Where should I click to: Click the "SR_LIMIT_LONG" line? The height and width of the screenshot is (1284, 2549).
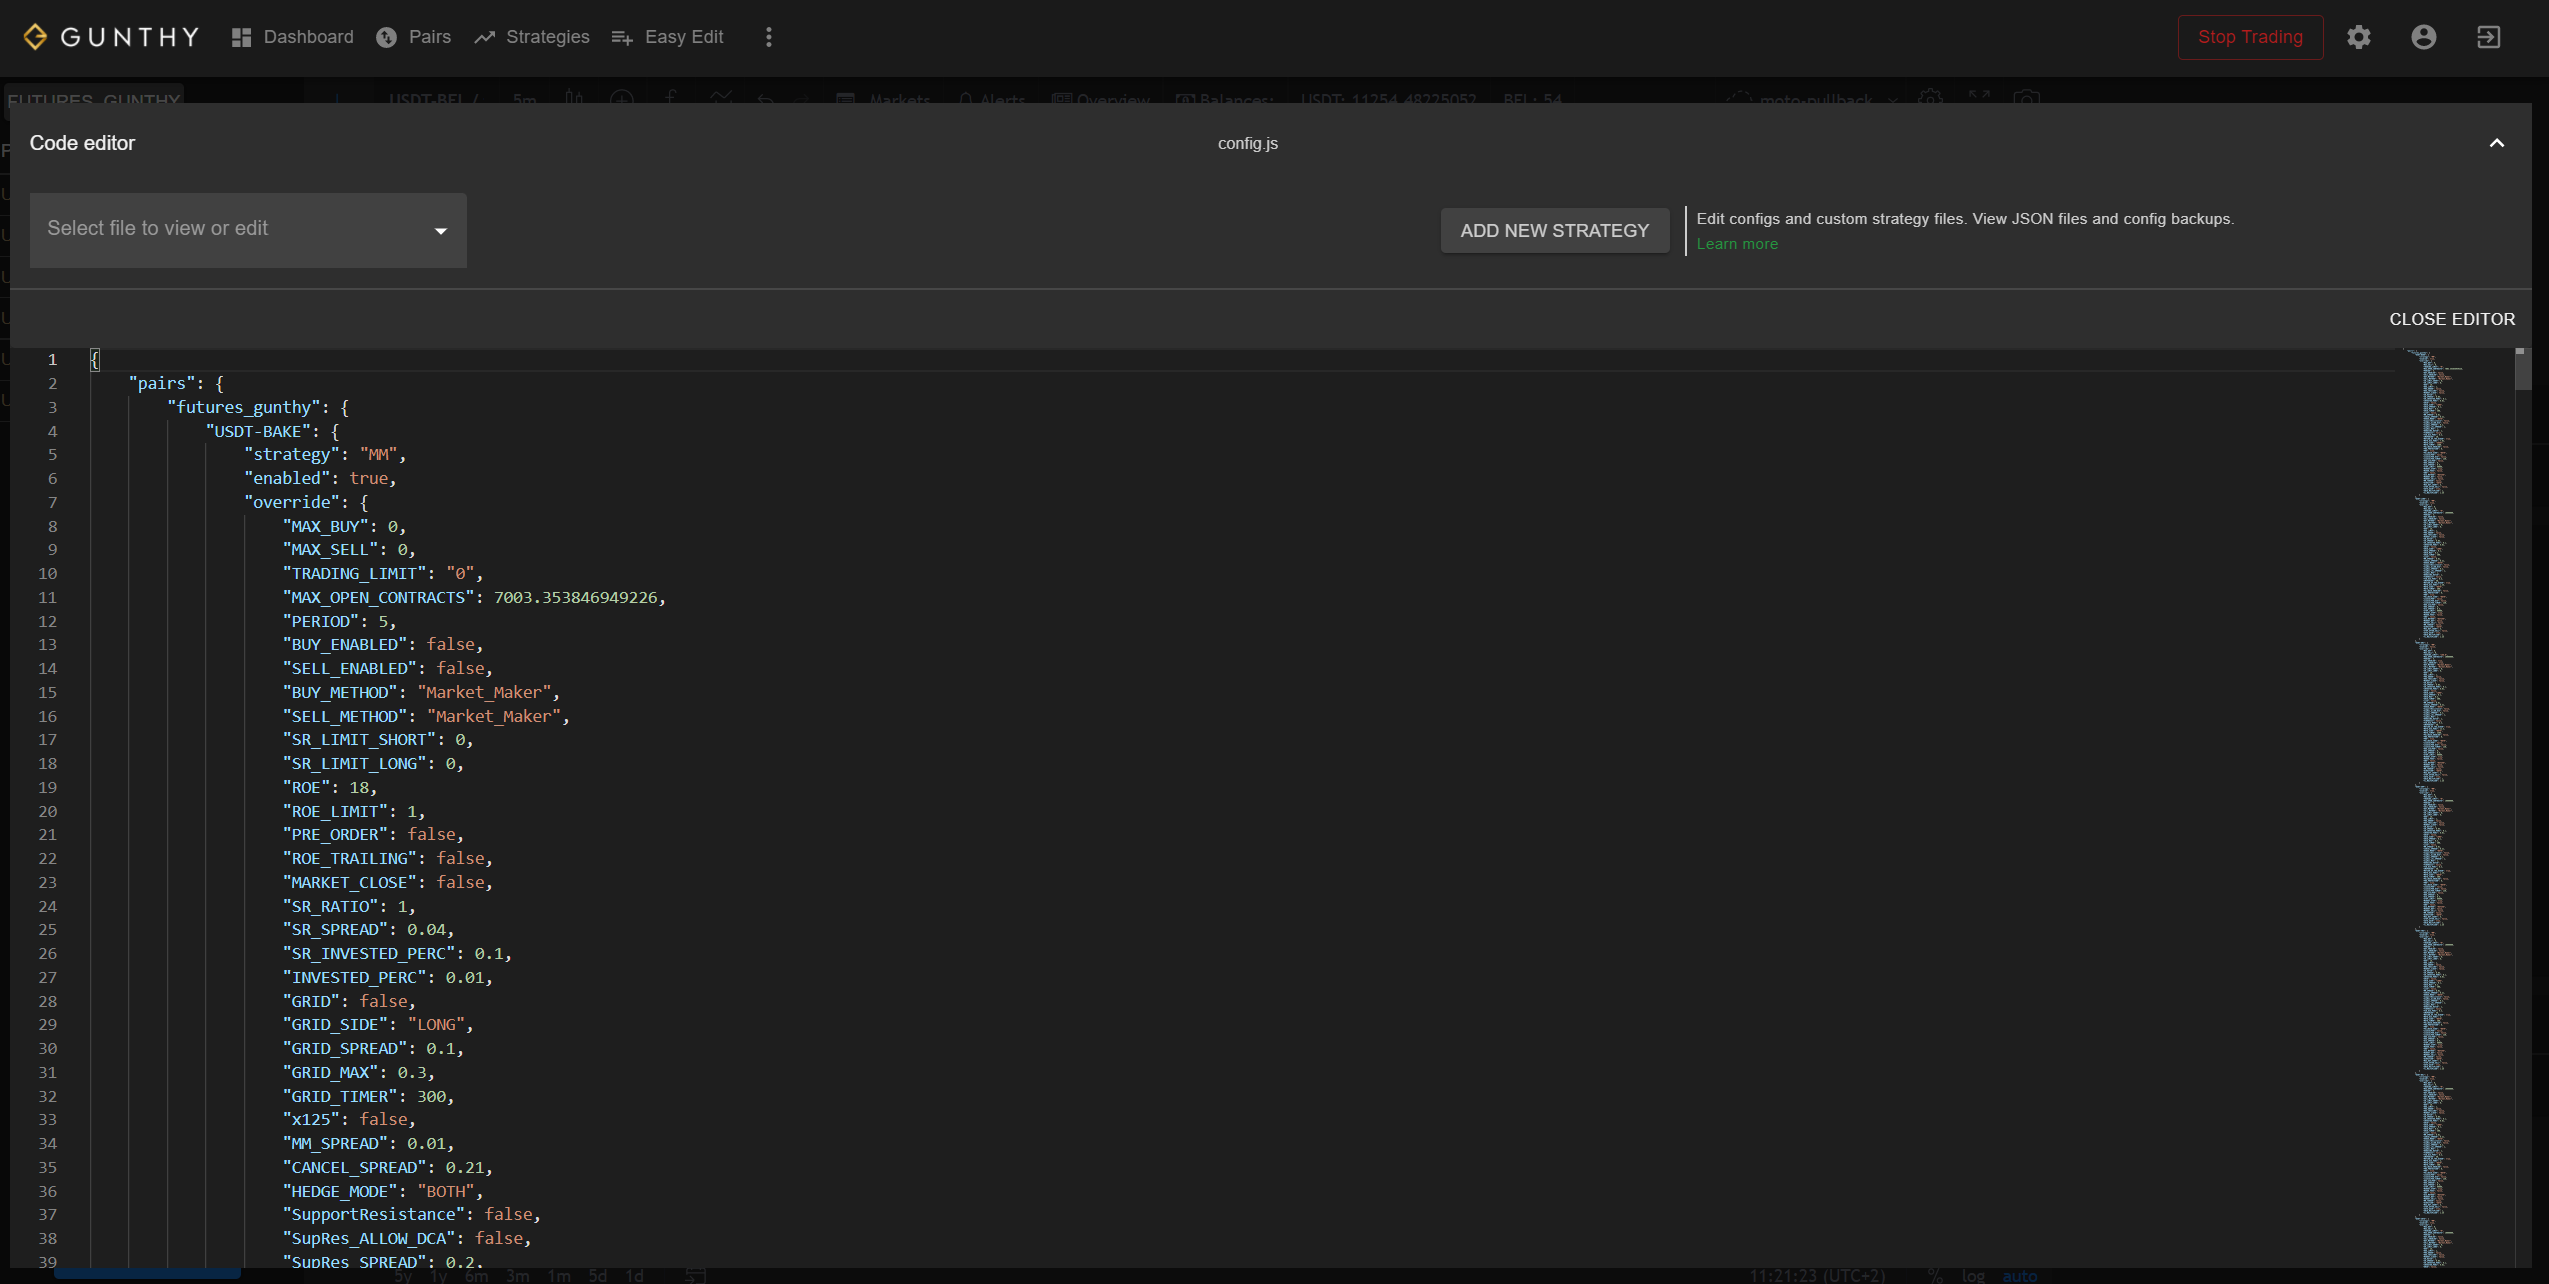pyautogui.click(x=373, y=763)
